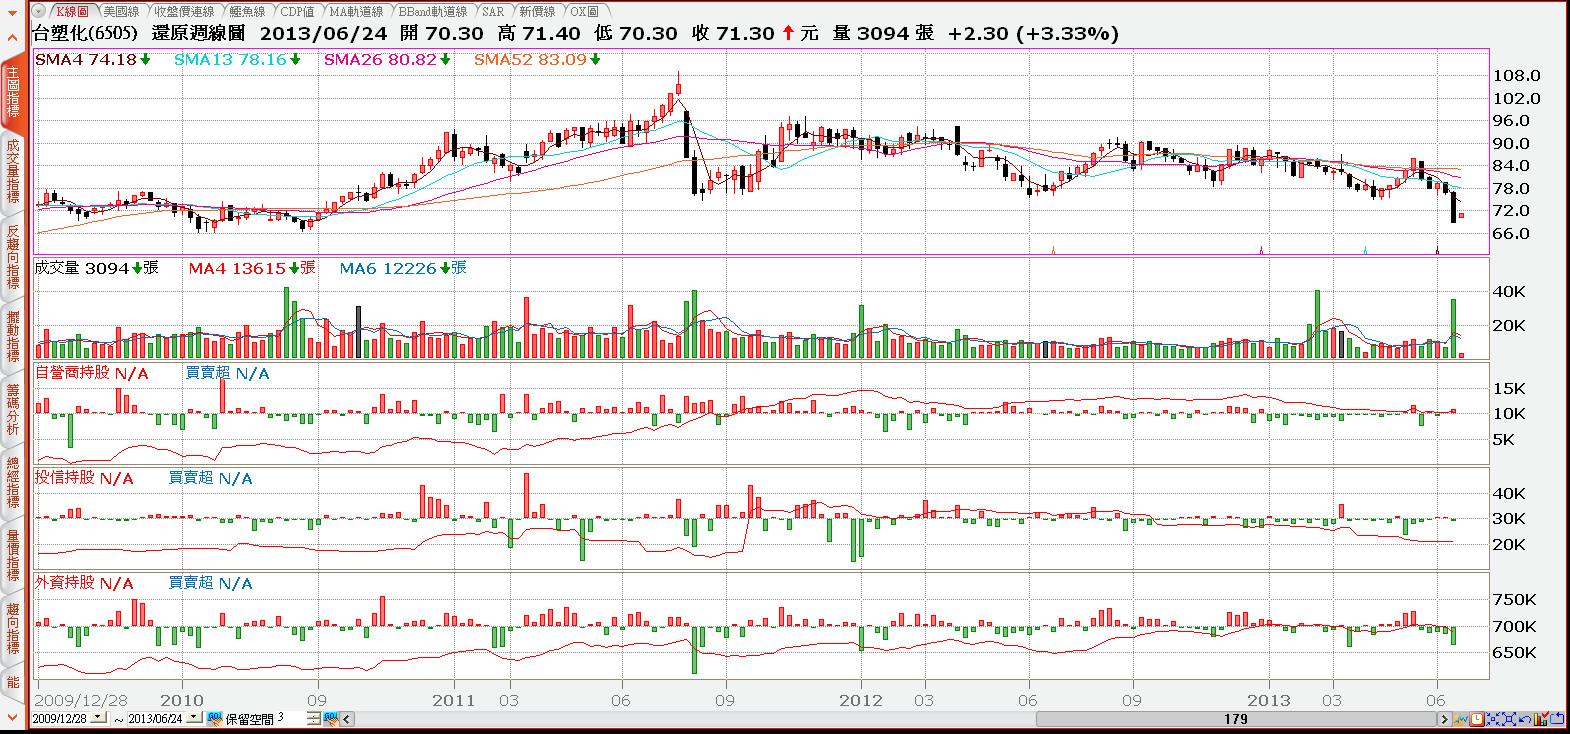Select the K線圖 tab
The image size is (1570, 734).
click(71, 11)
